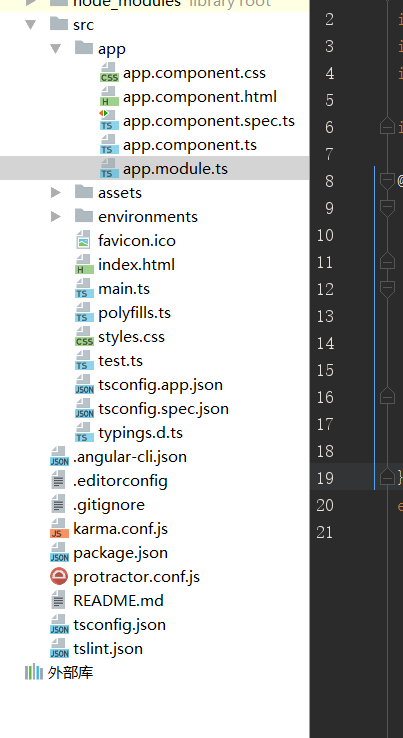Click the index.html H file icon
This screenshot has width=403, height=738.
pyautogui.click(x=84, y=265)
